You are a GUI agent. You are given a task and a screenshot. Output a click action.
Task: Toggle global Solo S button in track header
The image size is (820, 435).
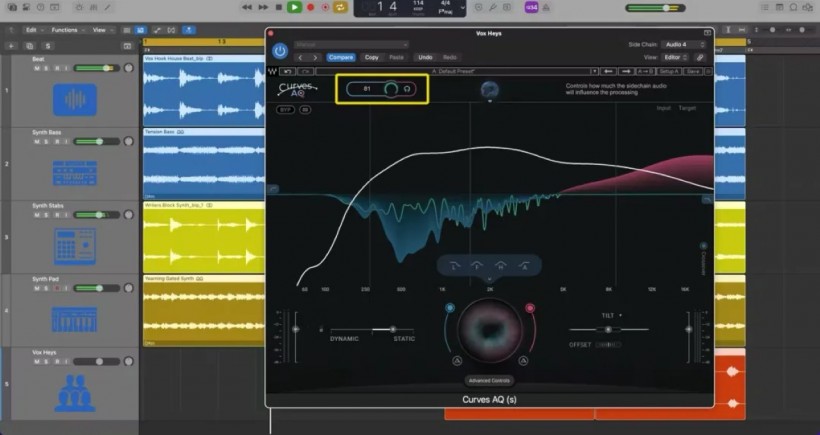click(48, 46)
